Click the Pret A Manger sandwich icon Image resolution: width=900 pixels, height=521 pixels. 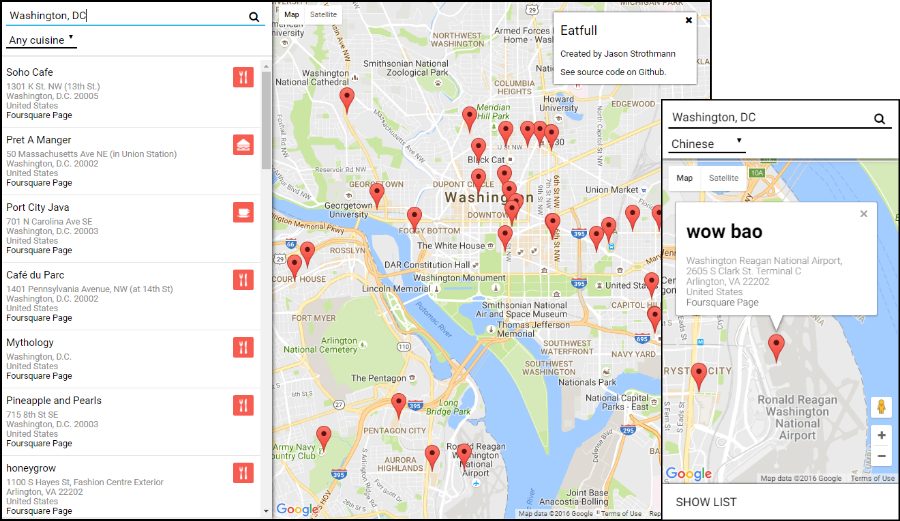[x=243, y=145]
